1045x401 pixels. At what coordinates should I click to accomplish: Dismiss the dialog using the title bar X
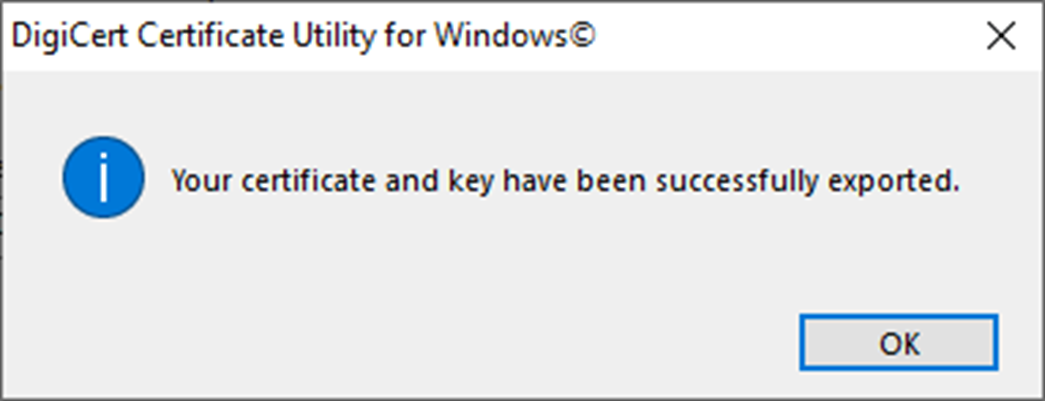click(1001, 37)
